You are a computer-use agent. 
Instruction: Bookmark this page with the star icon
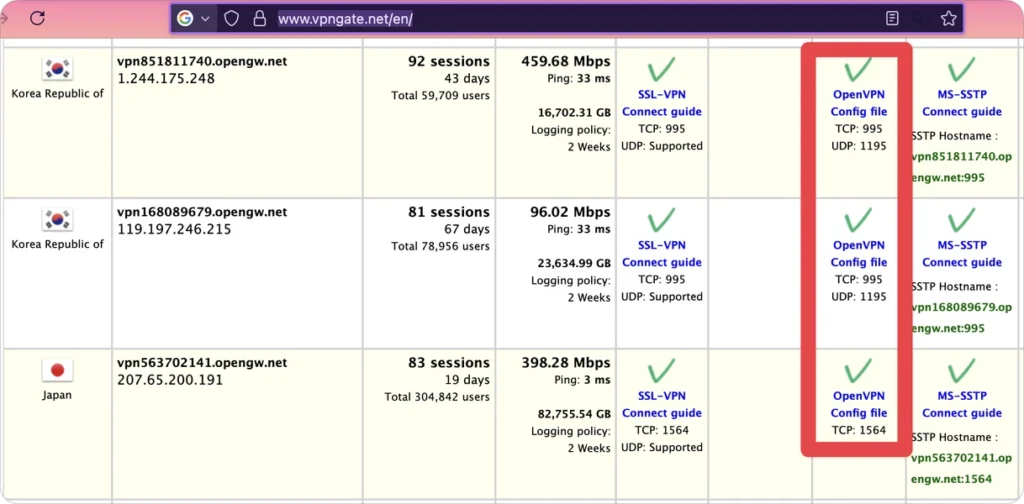pos(948,19)
